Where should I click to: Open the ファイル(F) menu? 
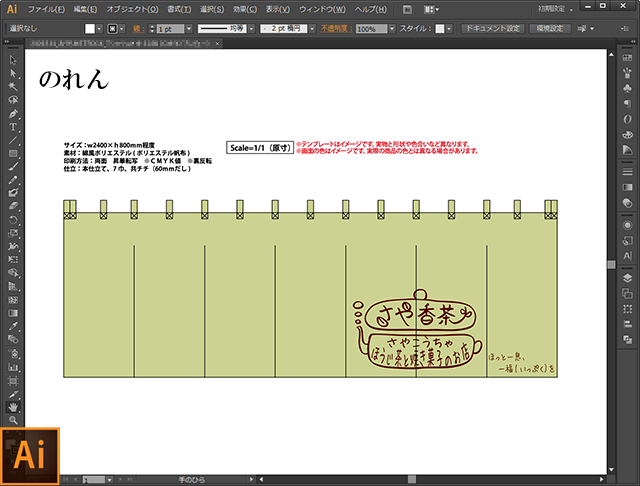point(46,9)
